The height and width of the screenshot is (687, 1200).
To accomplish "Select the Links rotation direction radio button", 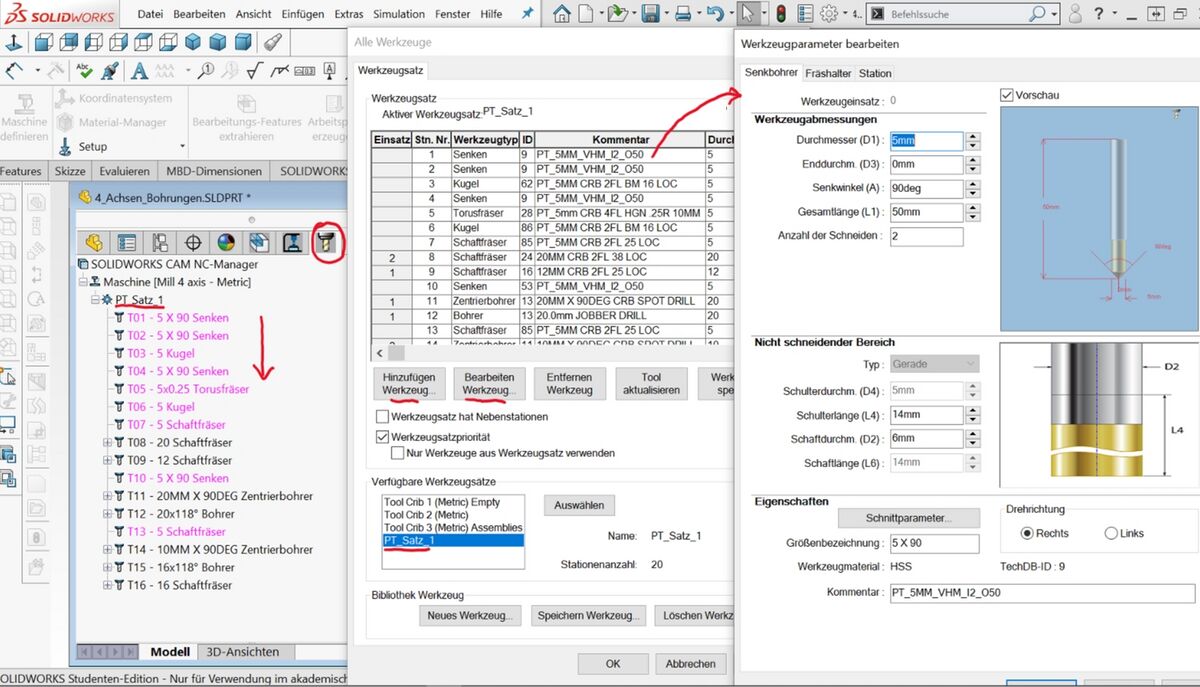I will pos(1110,533).
